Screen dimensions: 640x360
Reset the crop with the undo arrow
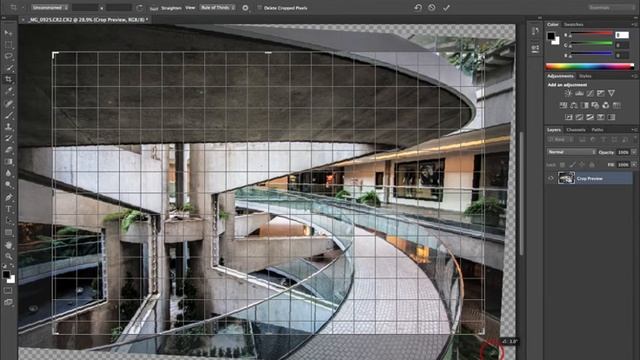point(418,8)
